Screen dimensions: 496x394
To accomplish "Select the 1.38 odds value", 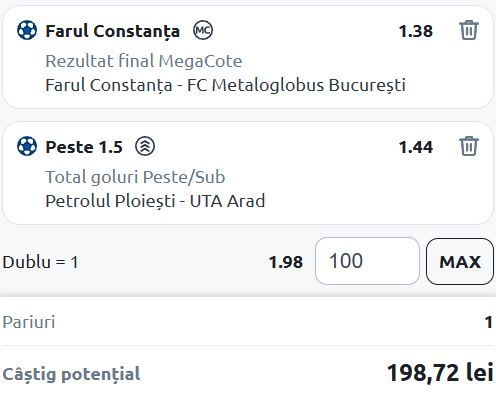I will click(x=416, y=31).
